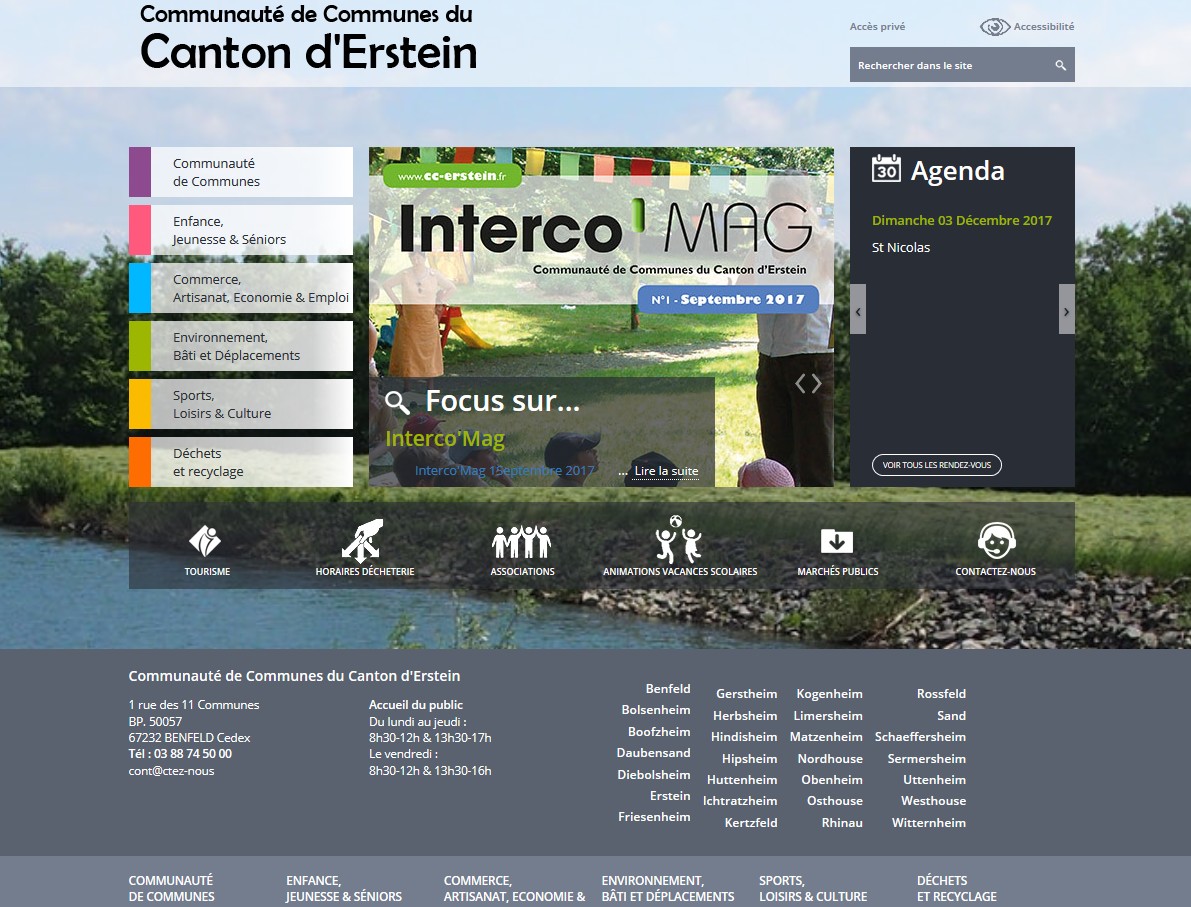This screenshot has height=907, width=1191.
Task: Open the Marchés Publics download icon
Action: (837, 541)
